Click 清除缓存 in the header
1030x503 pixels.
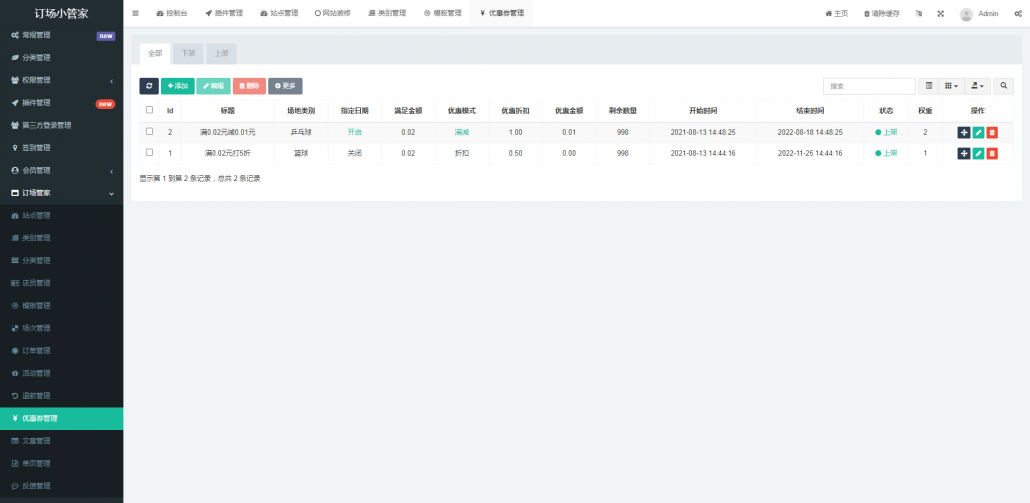pyautogui.click(x=881, y=14)
